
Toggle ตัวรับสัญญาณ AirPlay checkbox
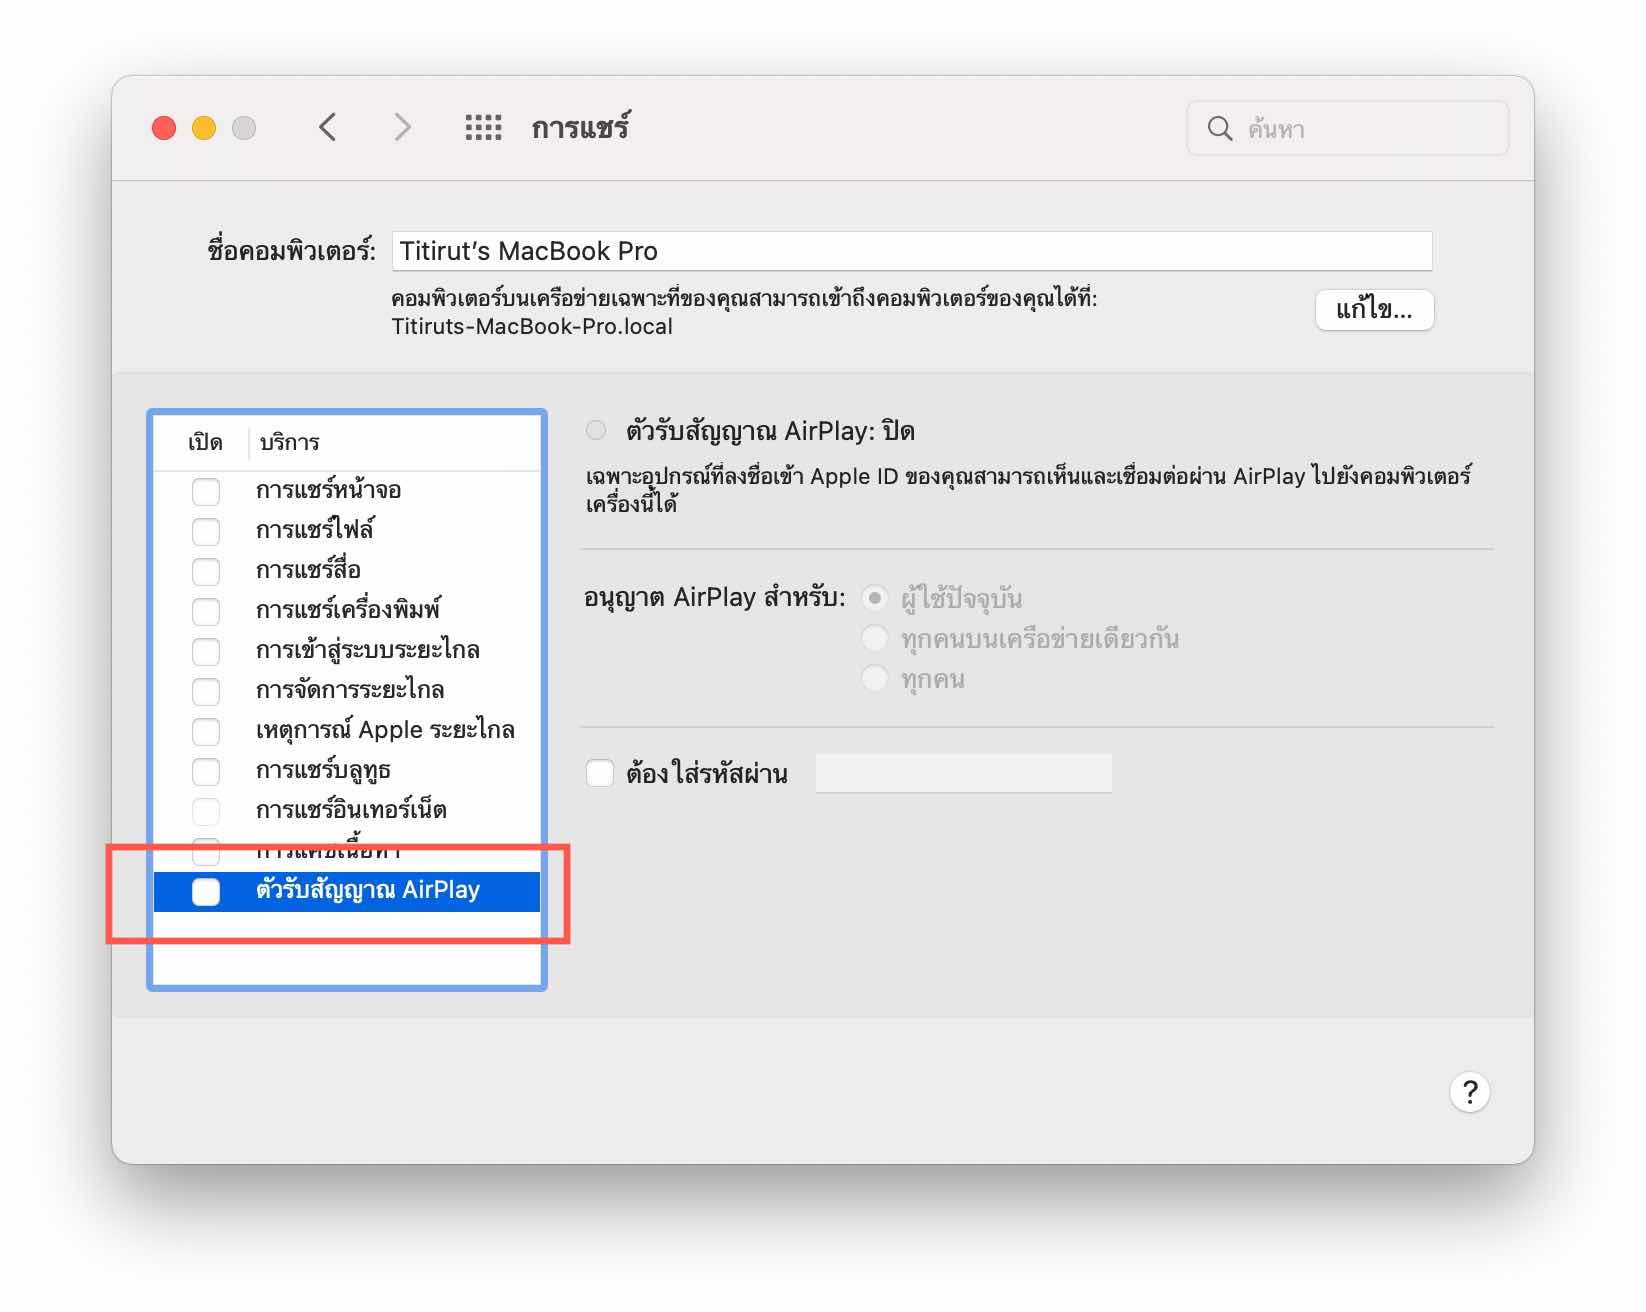206,891
